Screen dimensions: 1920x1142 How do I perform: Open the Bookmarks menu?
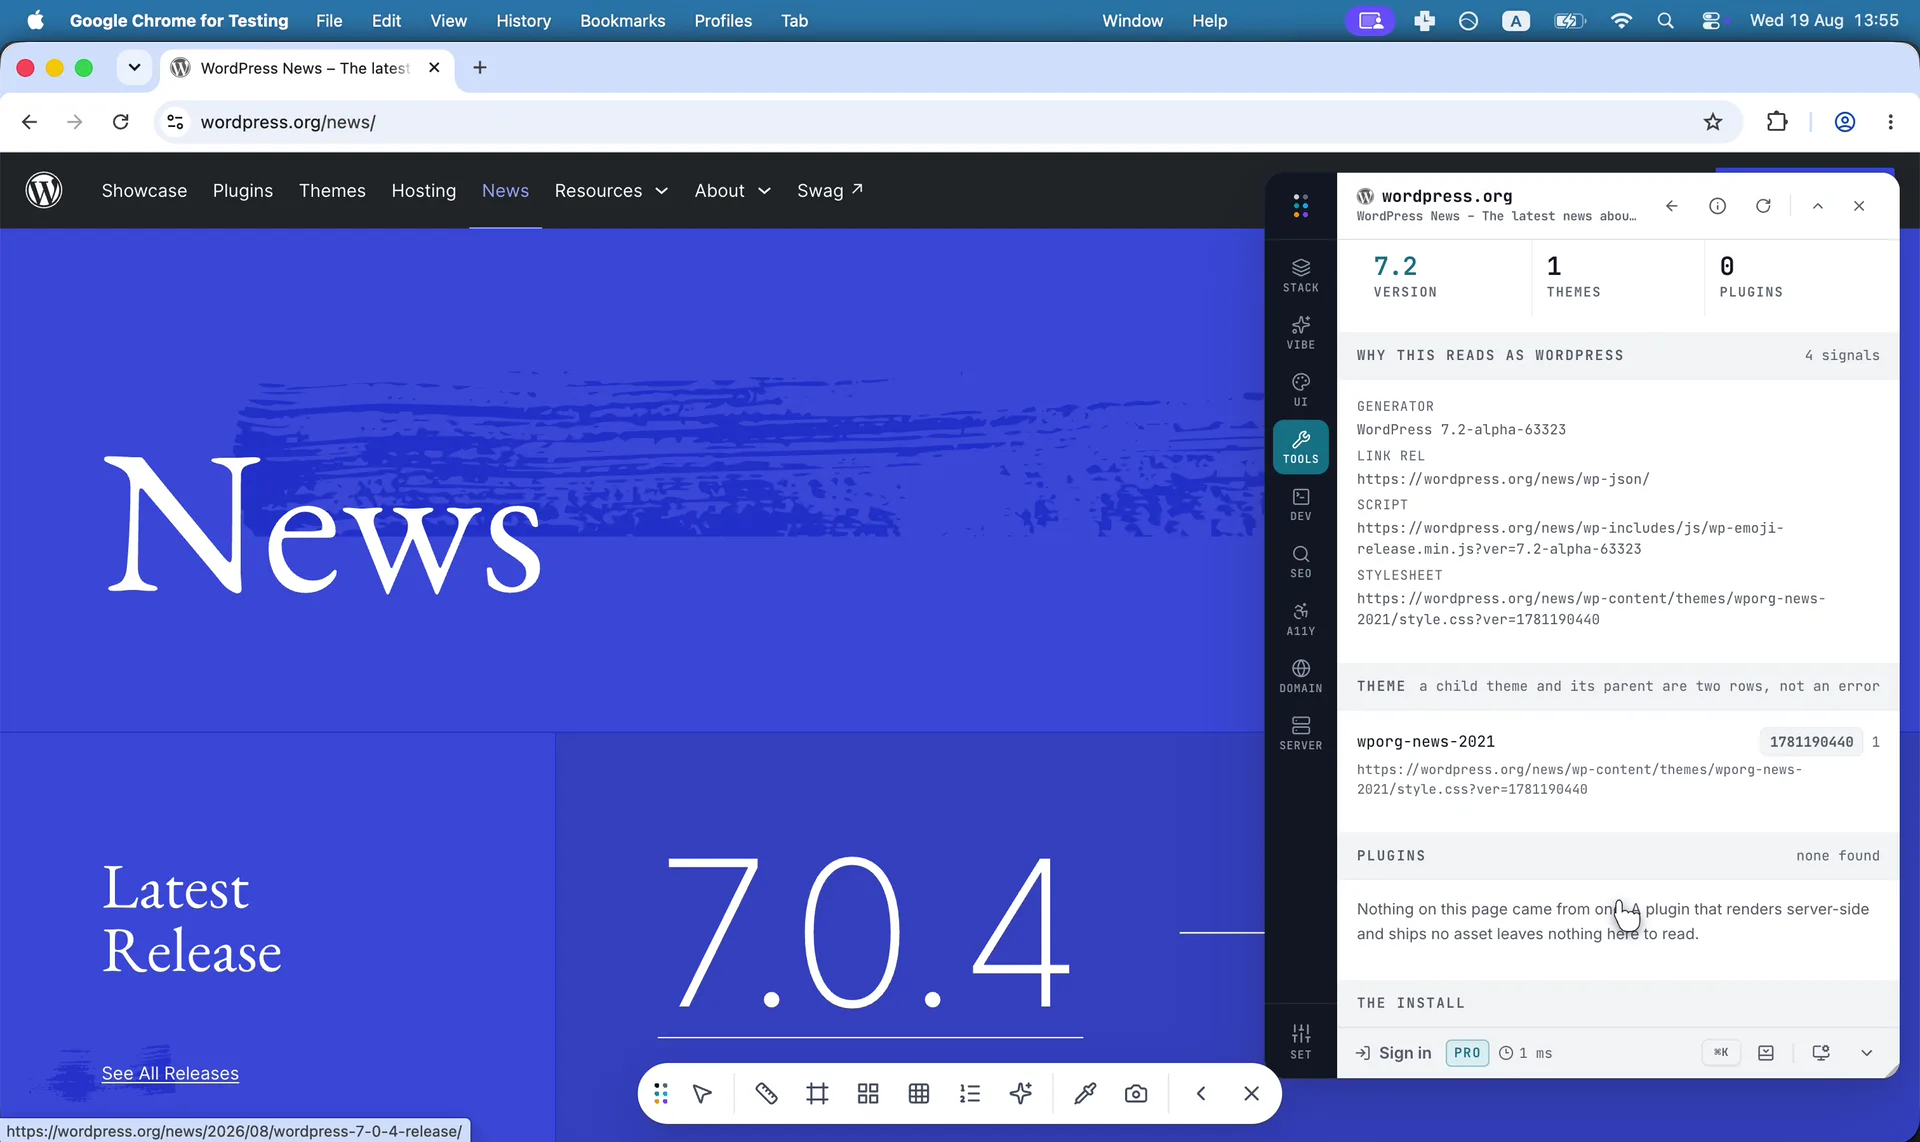click(x=622, y=21)
